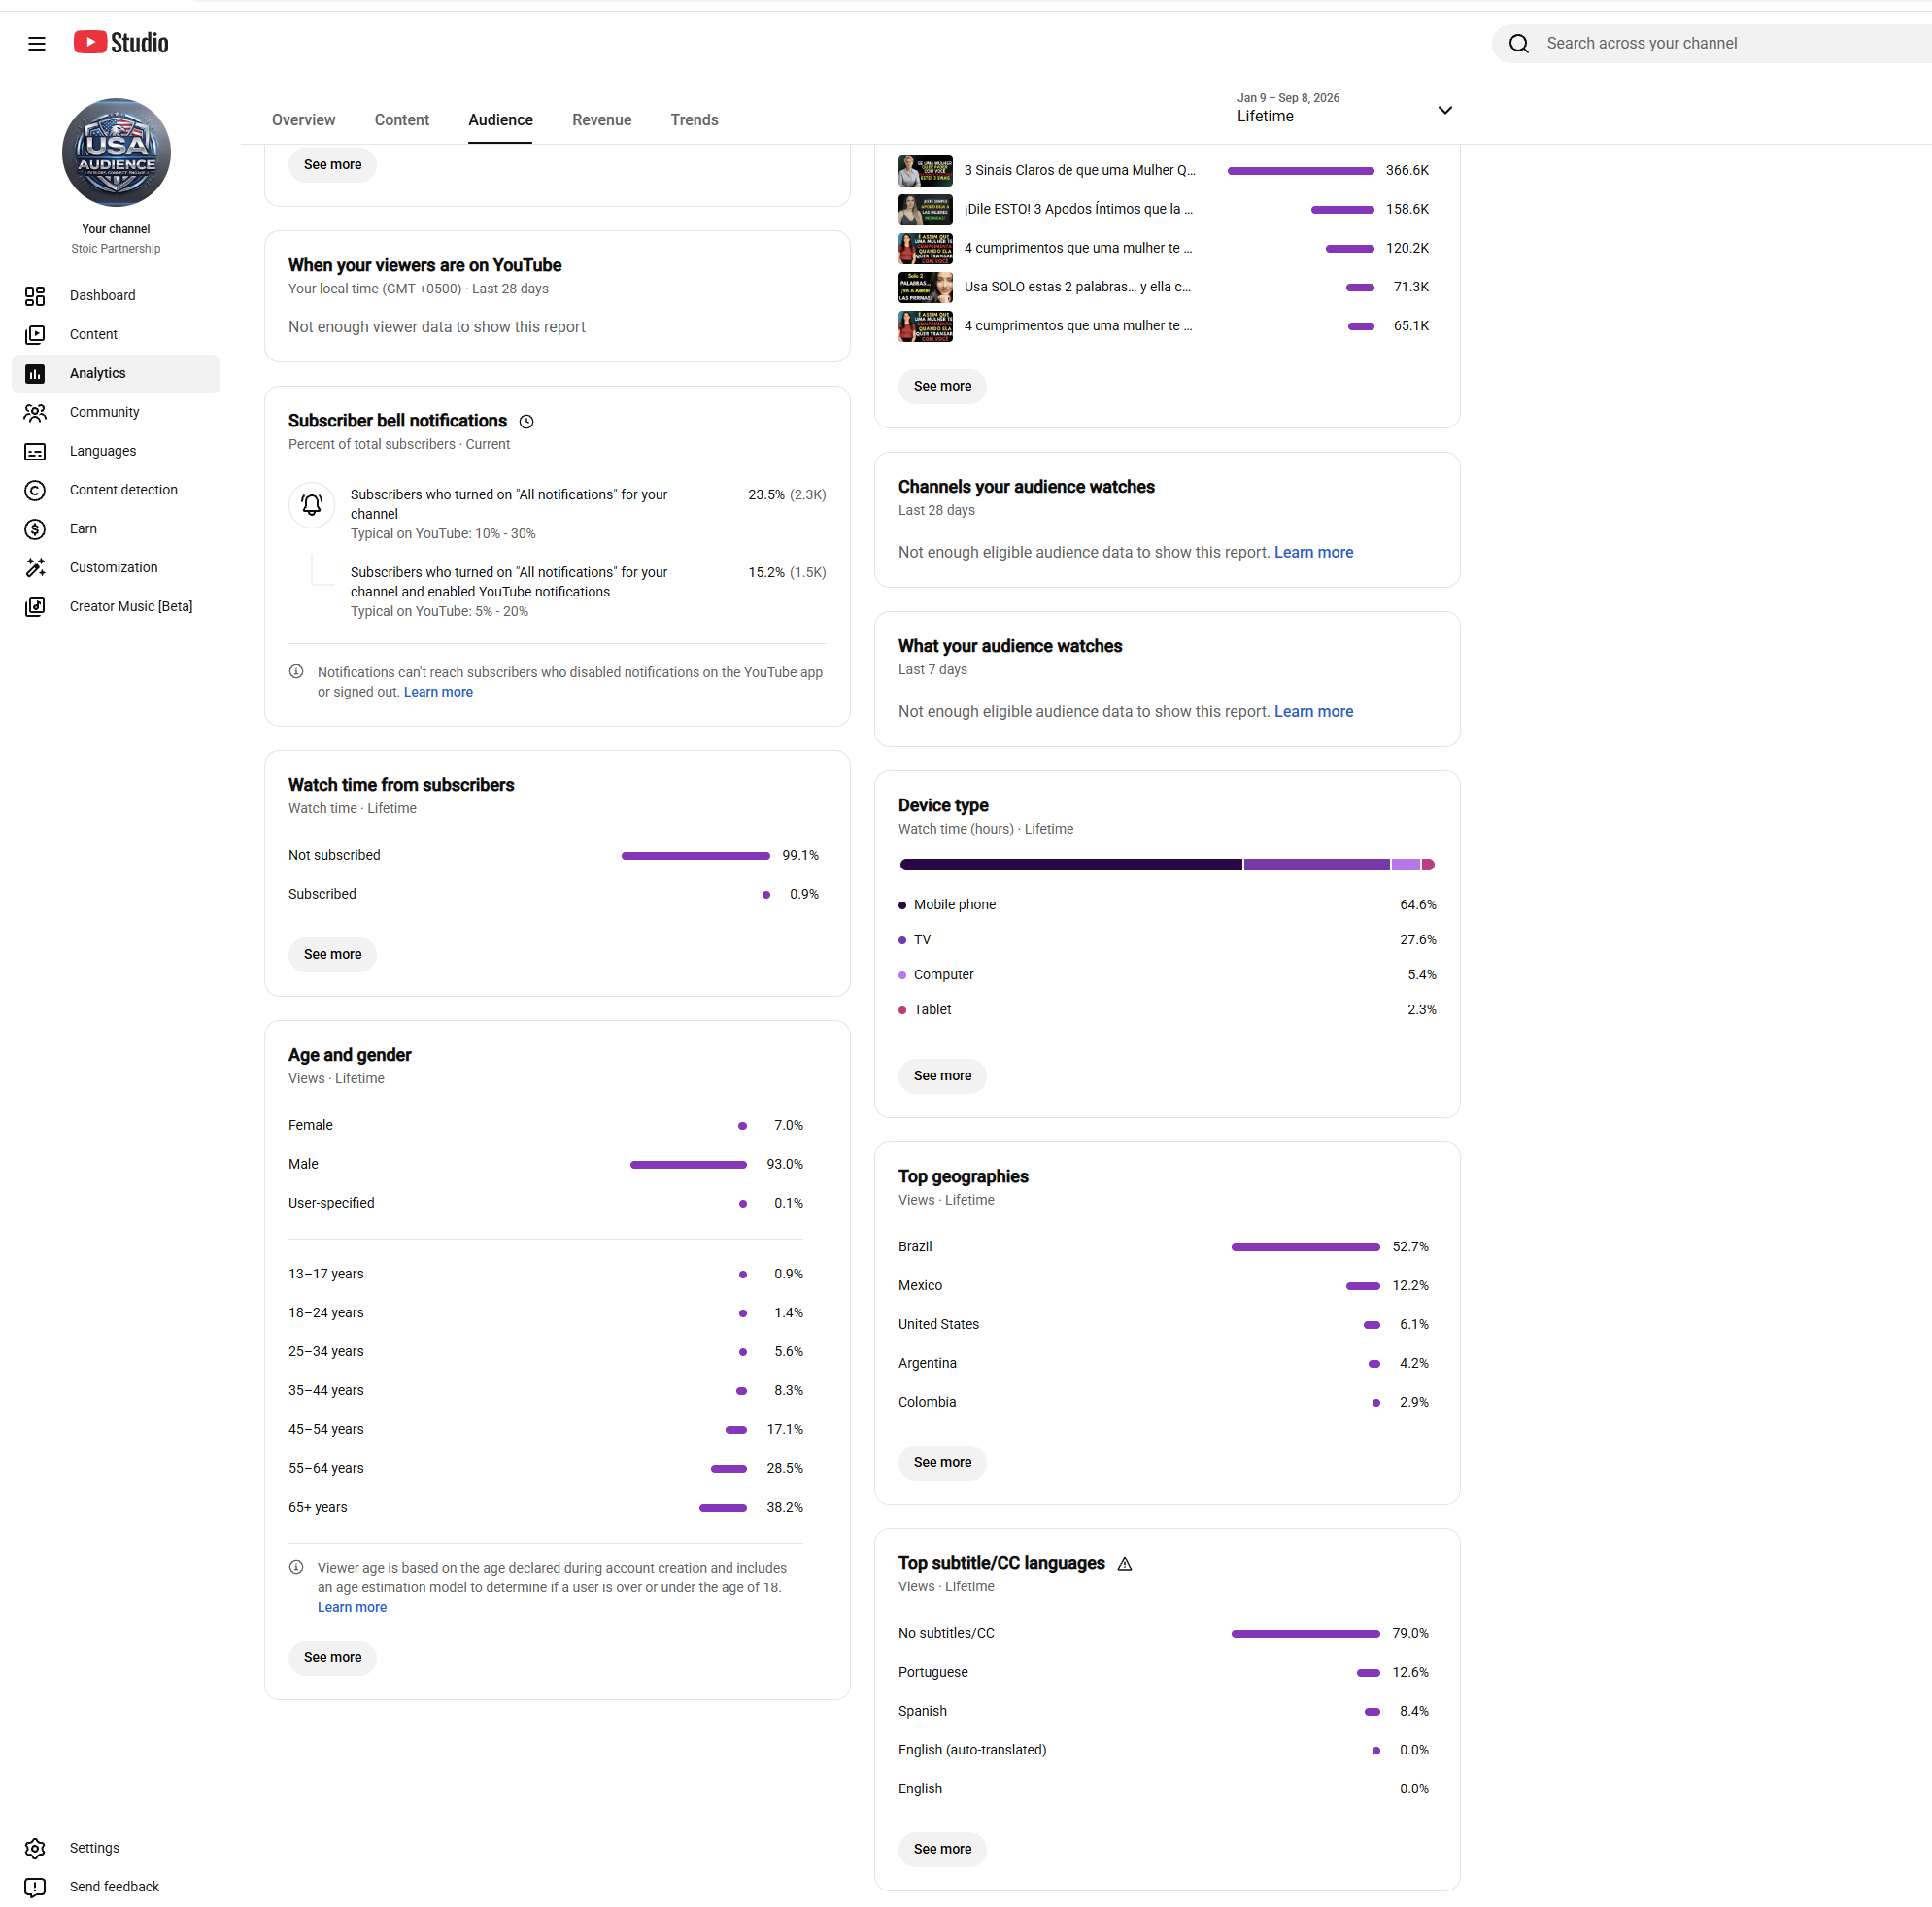Open Creator Music [Beta]
This screenshot has width=1932, height=1907.
(x=116, y=608)
